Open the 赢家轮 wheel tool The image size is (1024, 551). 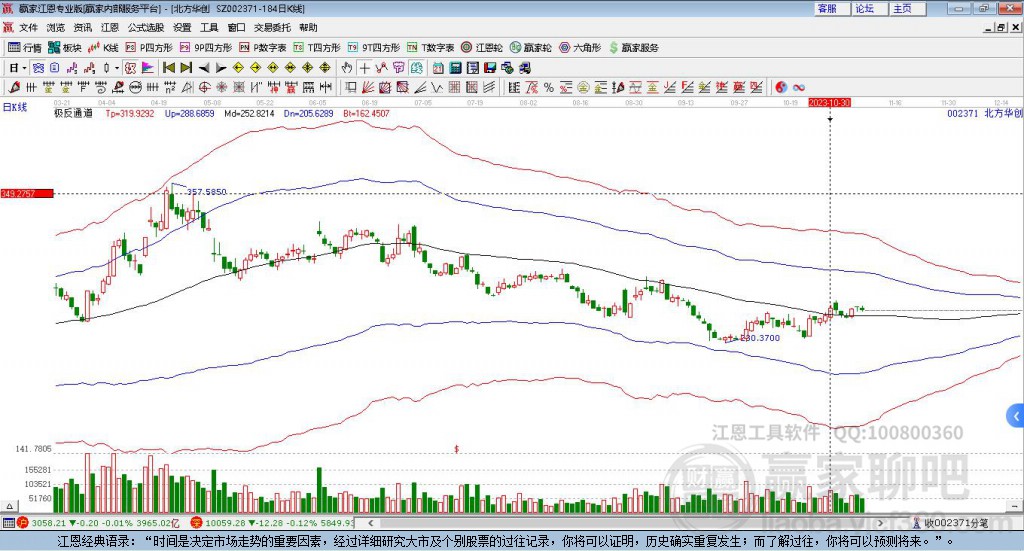pos(531,48)
